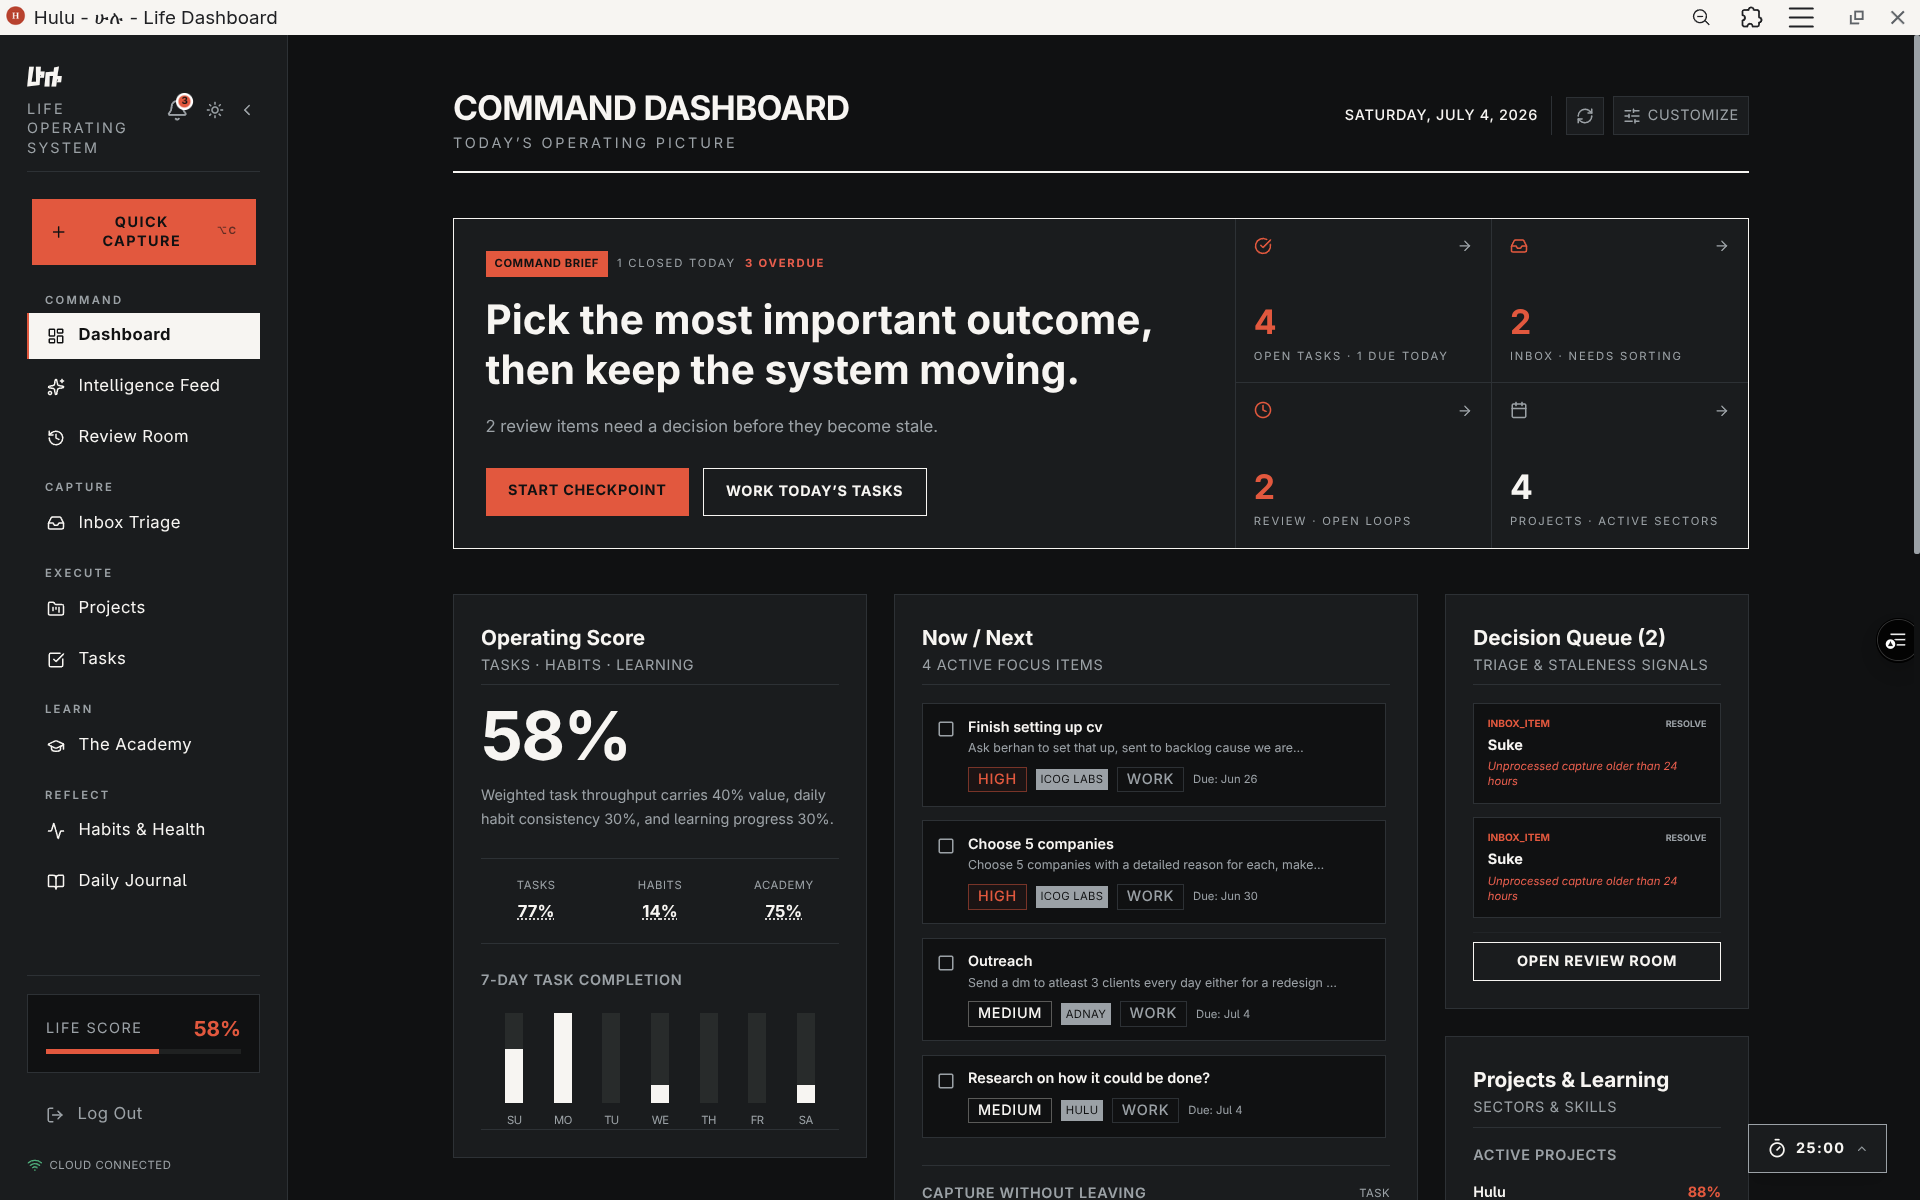This screenshot has width=1920, height=1200.
Task: Toggle light theme with sun icon
Action: (215, 110)
